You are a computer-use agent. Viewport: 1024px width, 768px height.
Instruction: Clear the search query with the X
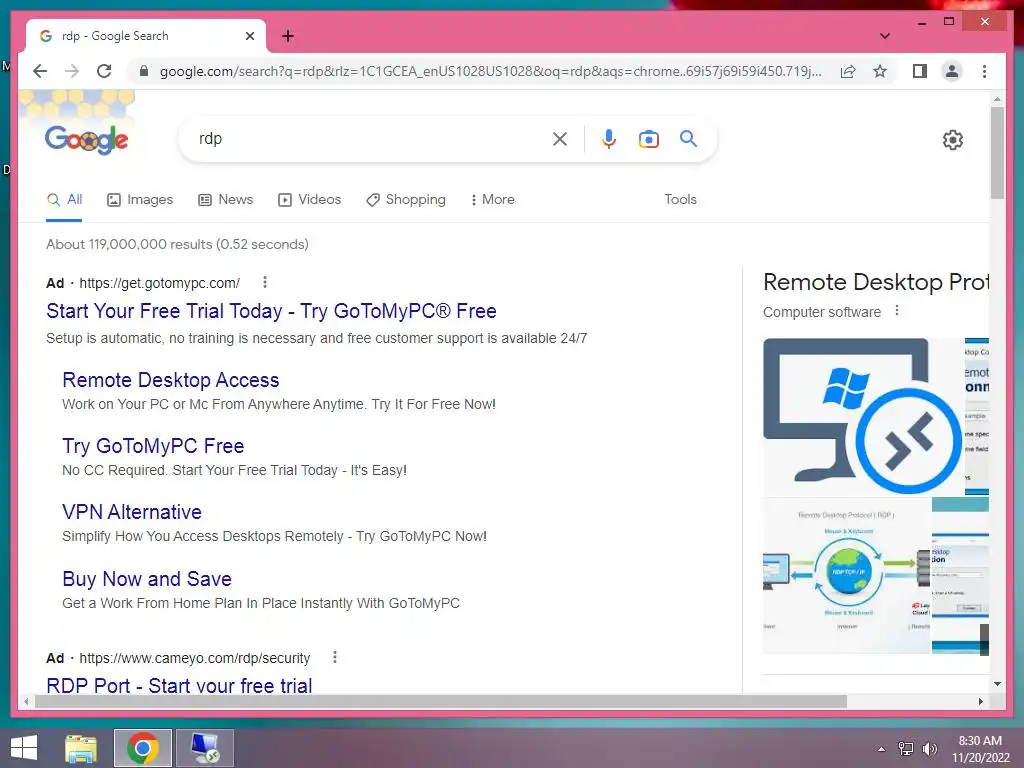560,138
